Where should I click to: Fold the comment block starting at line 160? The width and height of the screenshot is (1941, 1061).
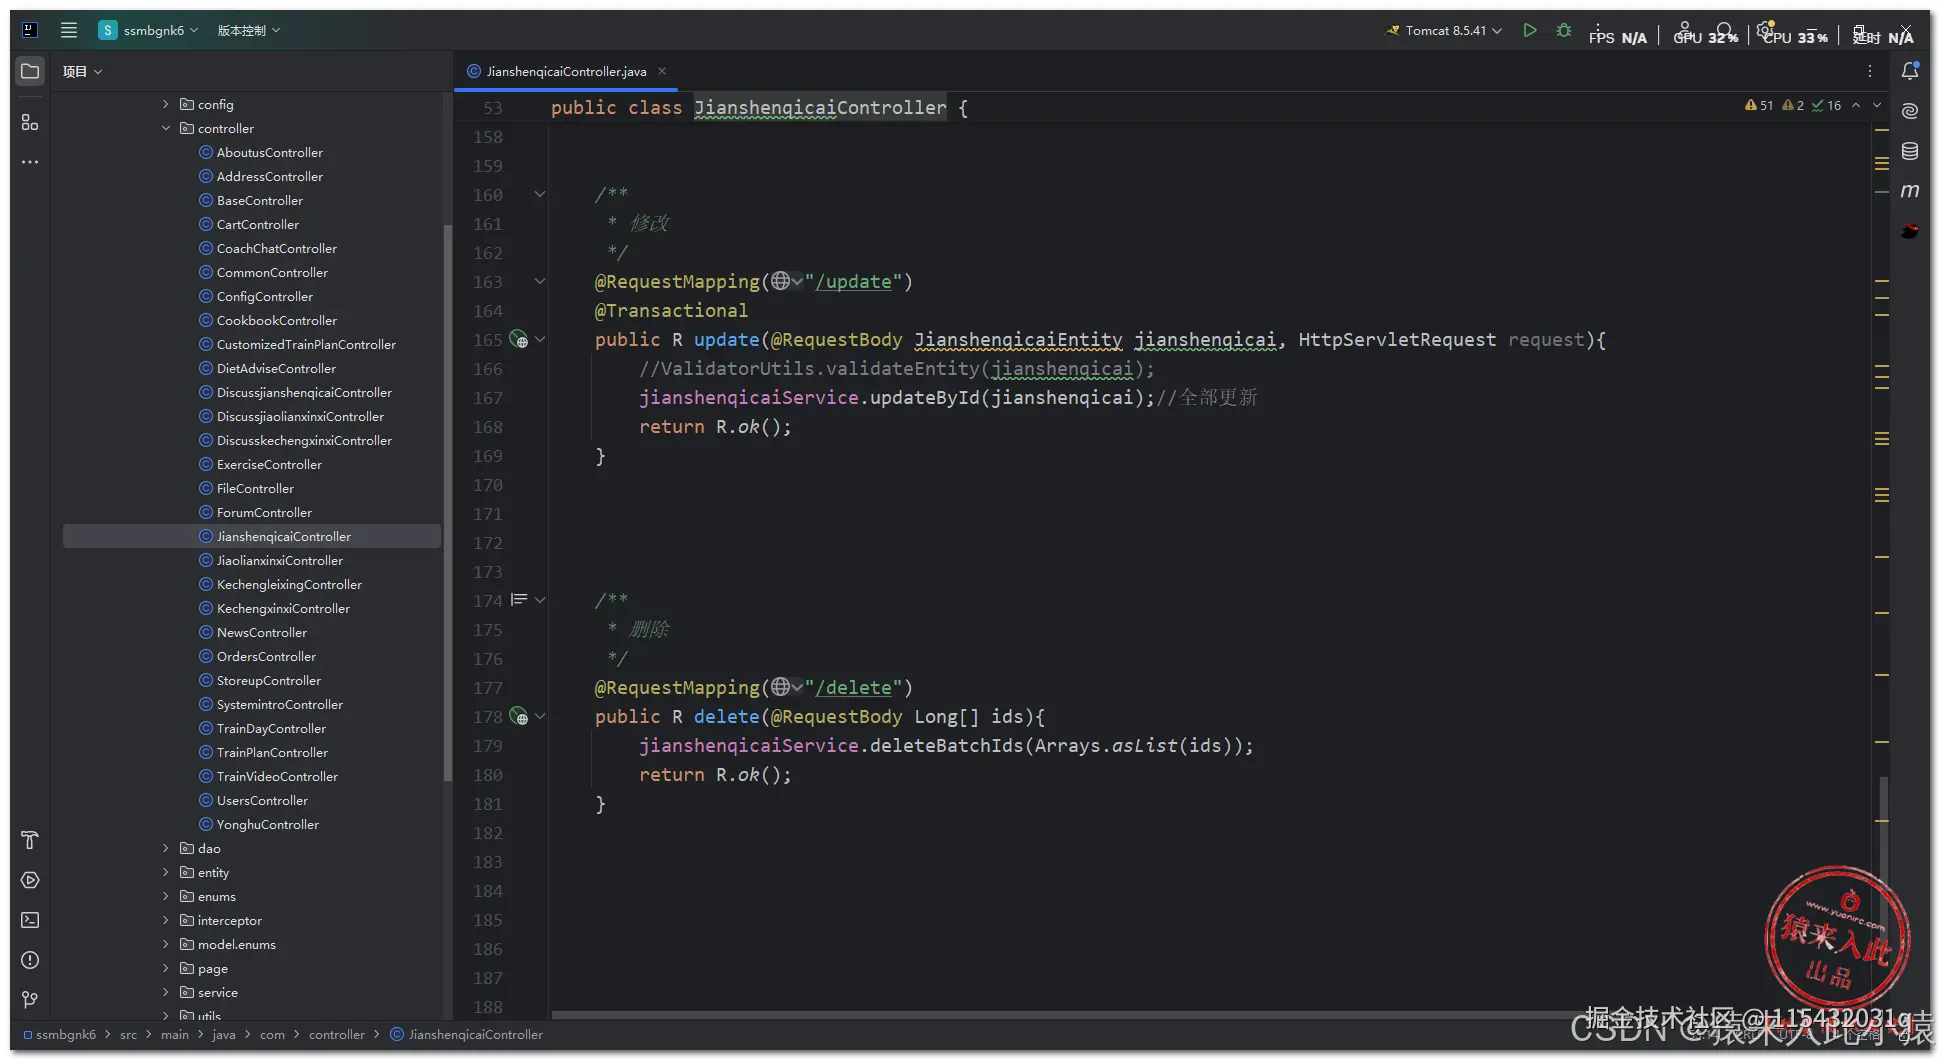(x=540, y=195)
